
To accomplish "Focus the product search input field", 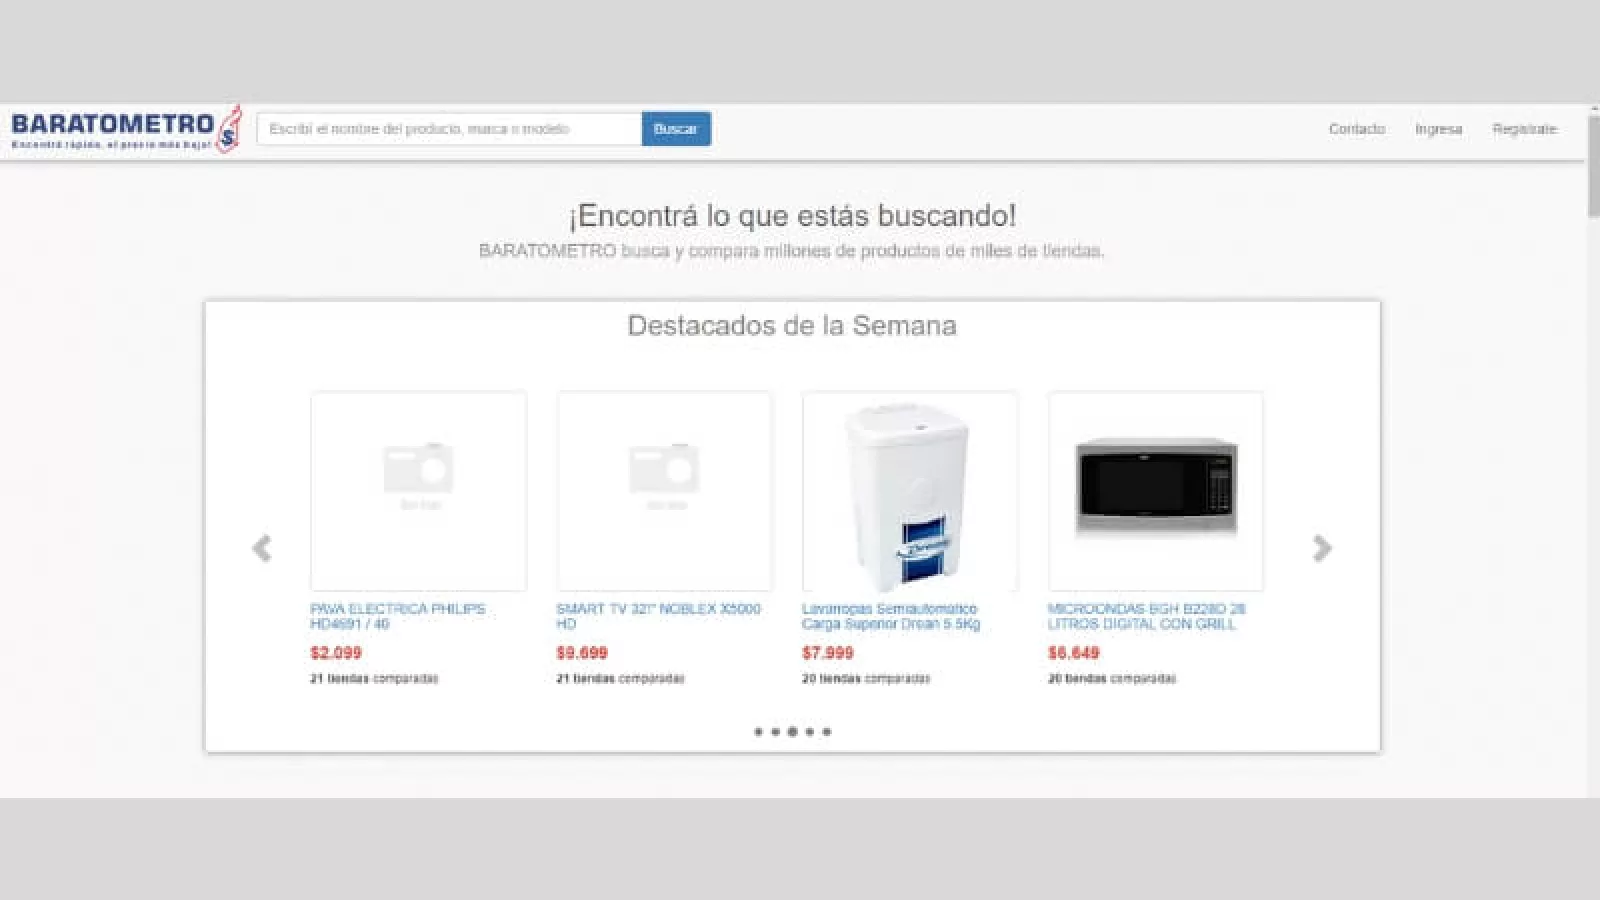I will [x=449, y=129].
